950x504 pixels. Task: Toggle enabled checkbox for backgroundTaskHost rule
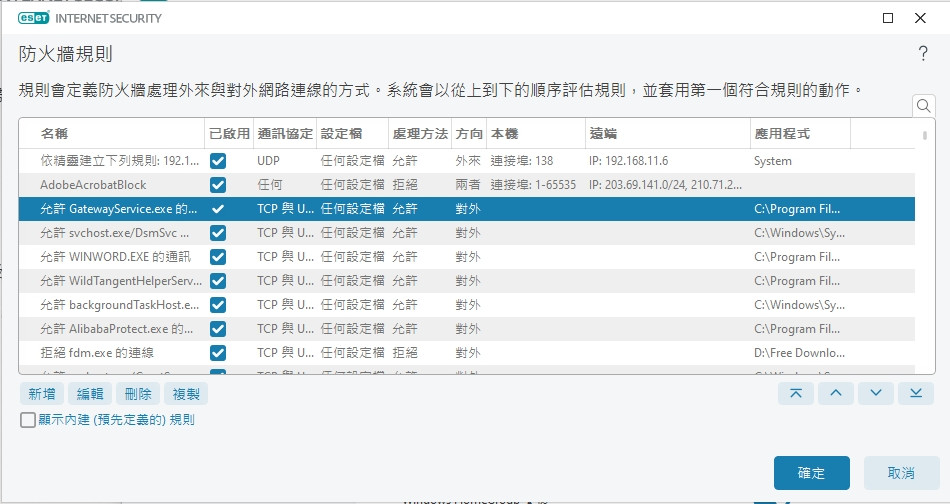pos(218,305)
